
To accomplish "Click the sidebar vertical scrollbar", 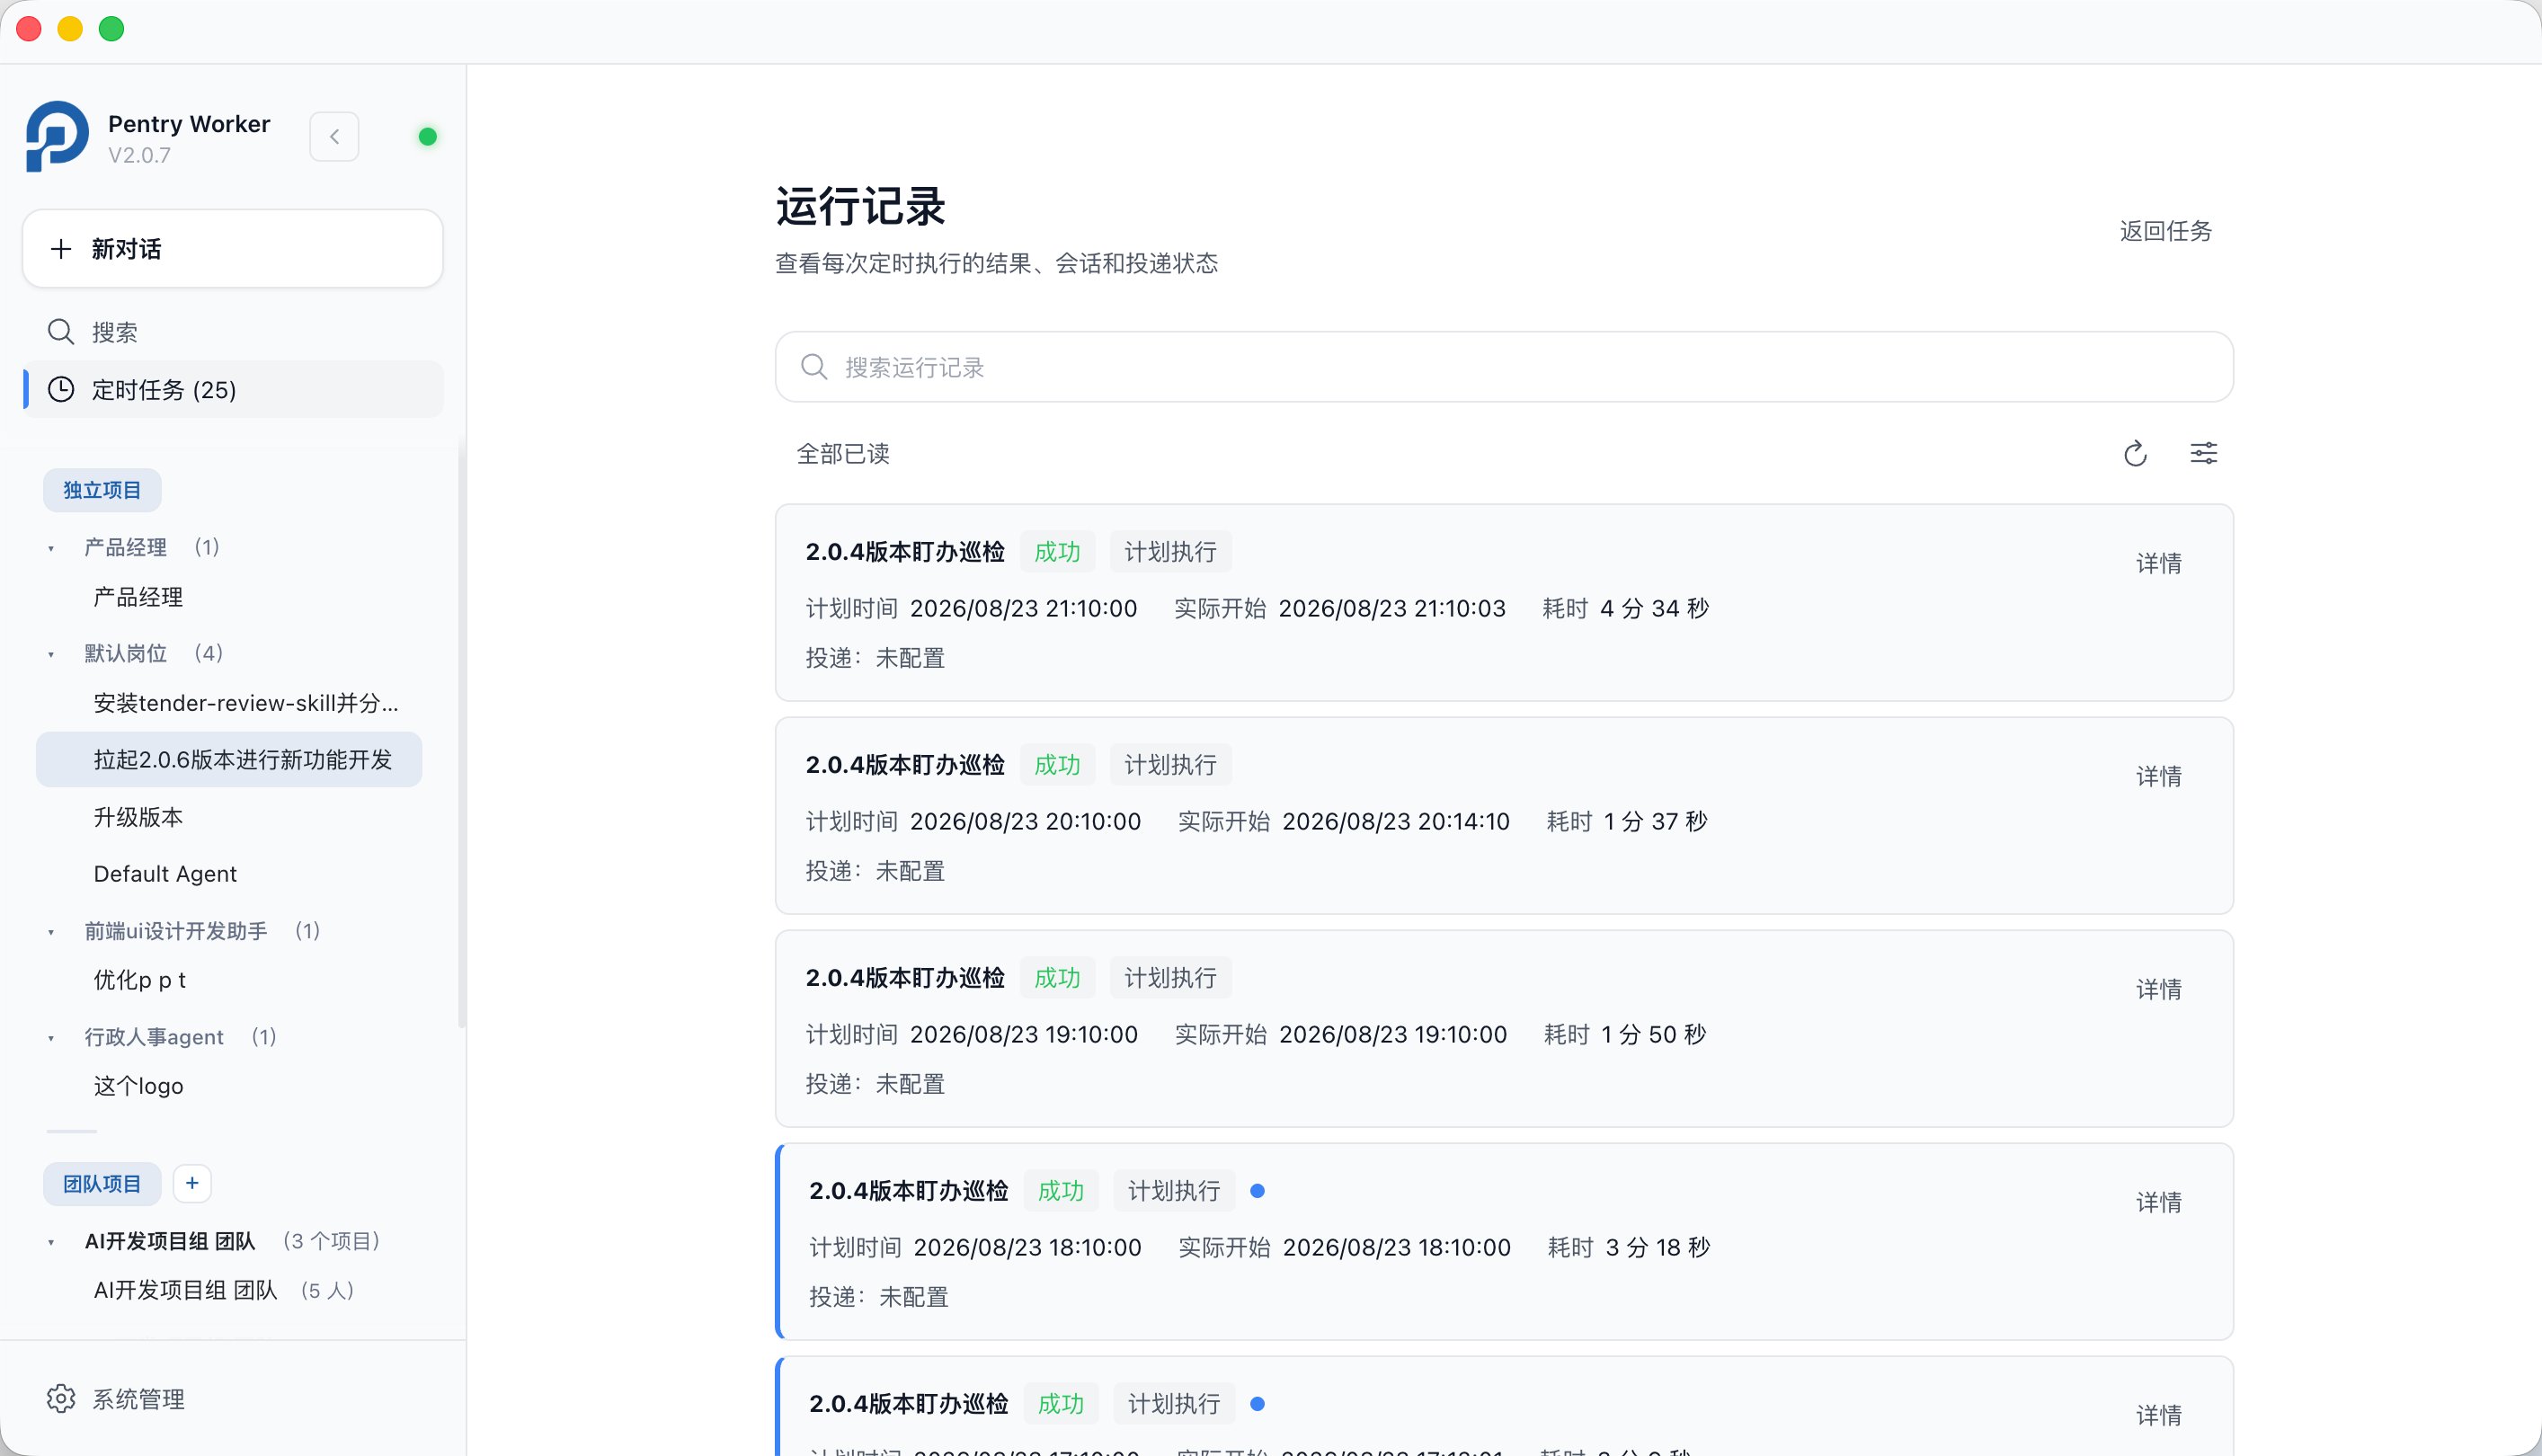I will (x=461, y=735).
